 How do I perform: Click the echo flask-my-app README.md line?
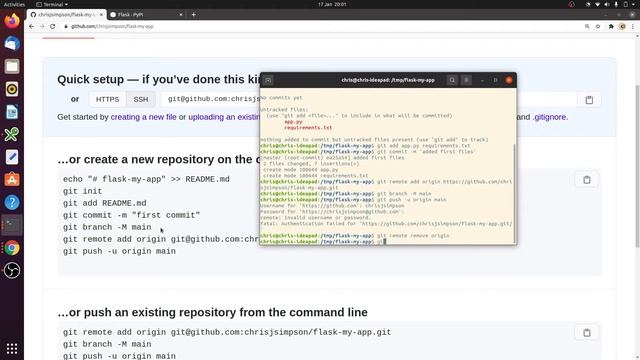tap(146, 179)
